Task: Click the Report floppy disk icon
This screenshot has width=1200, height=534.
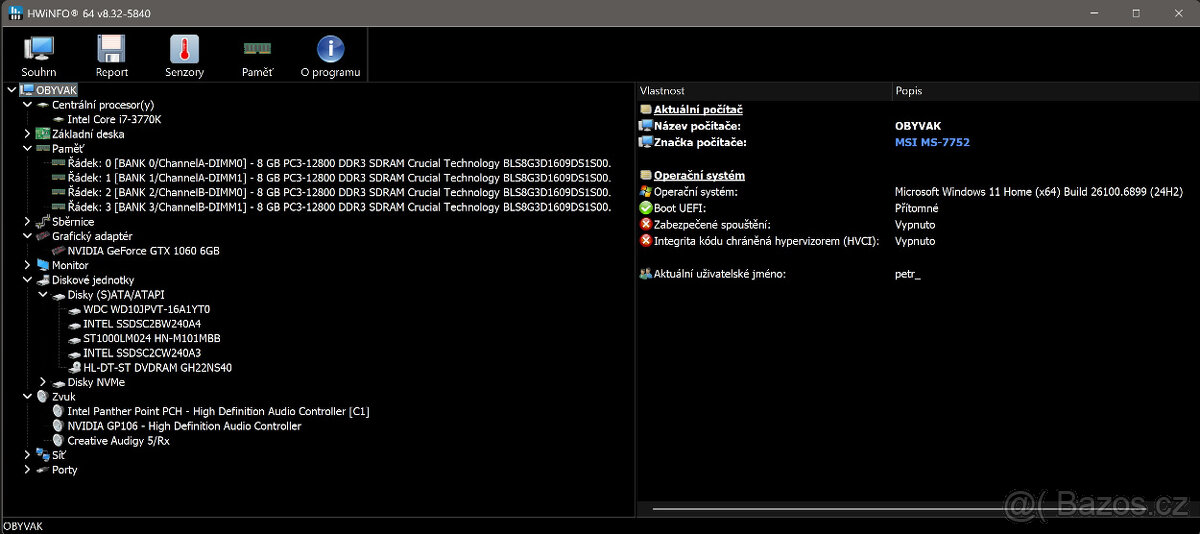Action: point(111,55)
